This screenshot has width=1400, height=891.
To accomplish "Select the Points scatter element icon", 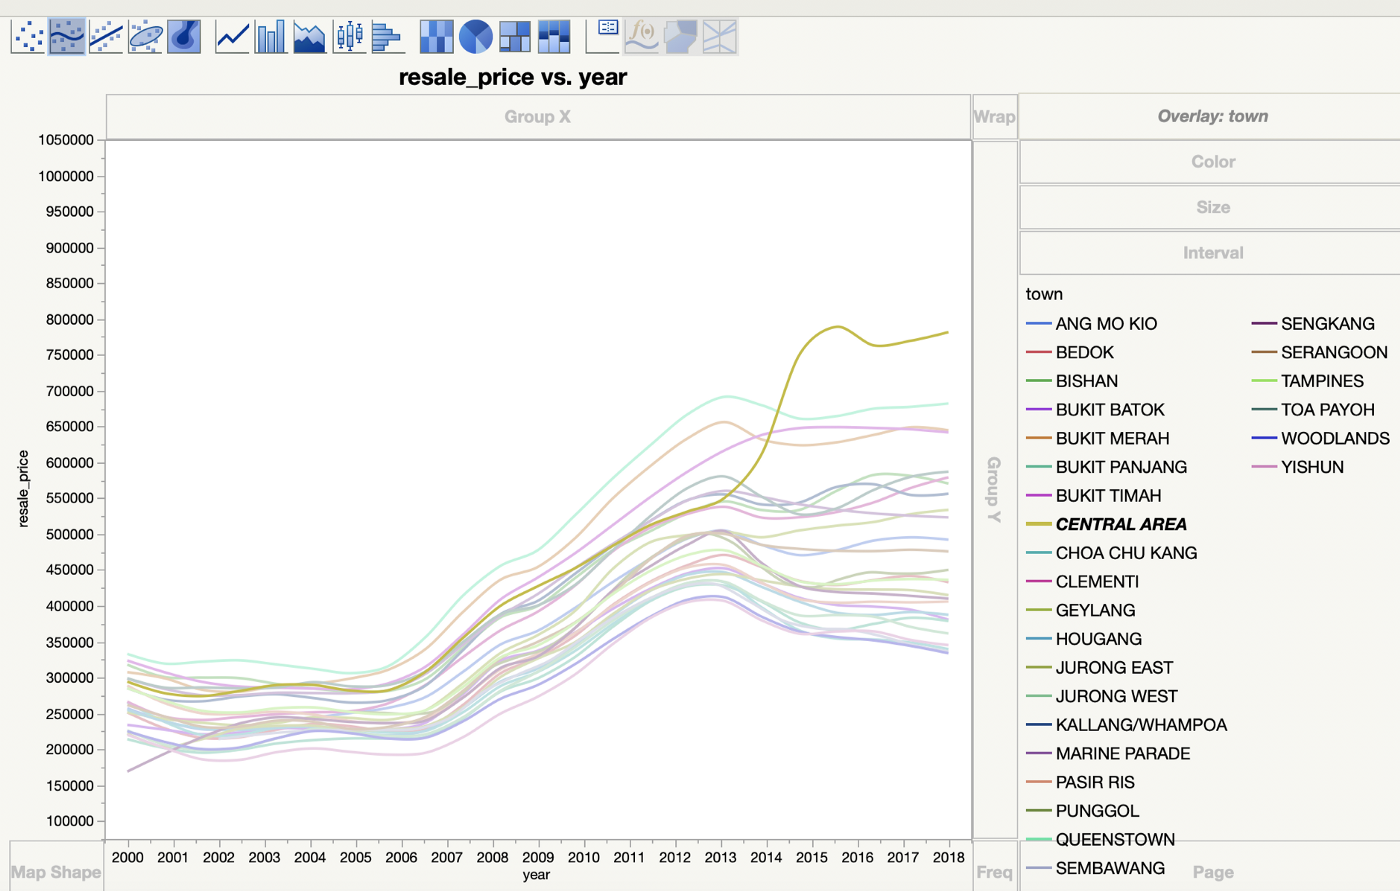I will (x=28, y=37).
